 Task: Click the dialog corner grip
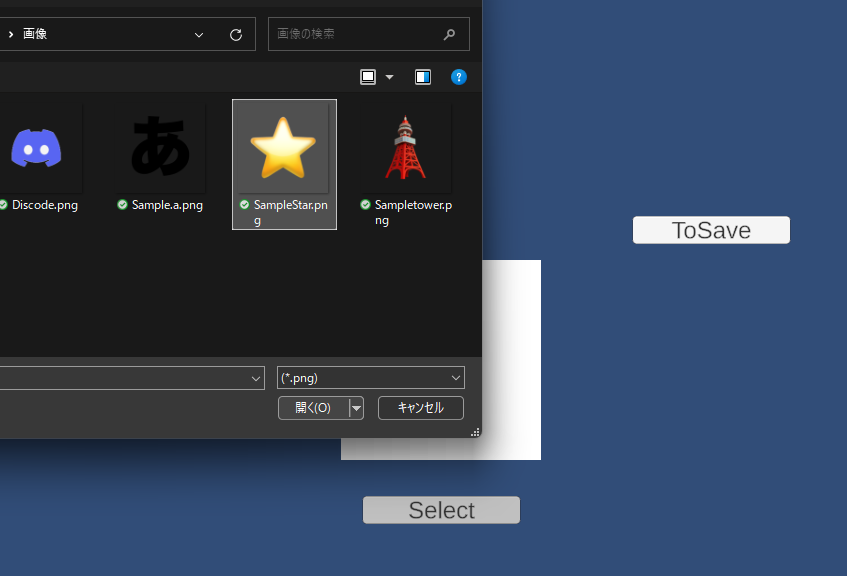[475, 432]
